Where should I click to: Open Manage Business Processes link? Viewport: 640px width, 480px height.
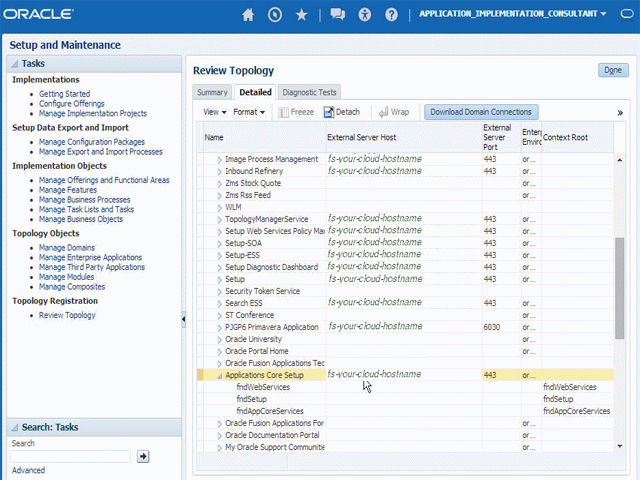tap(84, 200)
